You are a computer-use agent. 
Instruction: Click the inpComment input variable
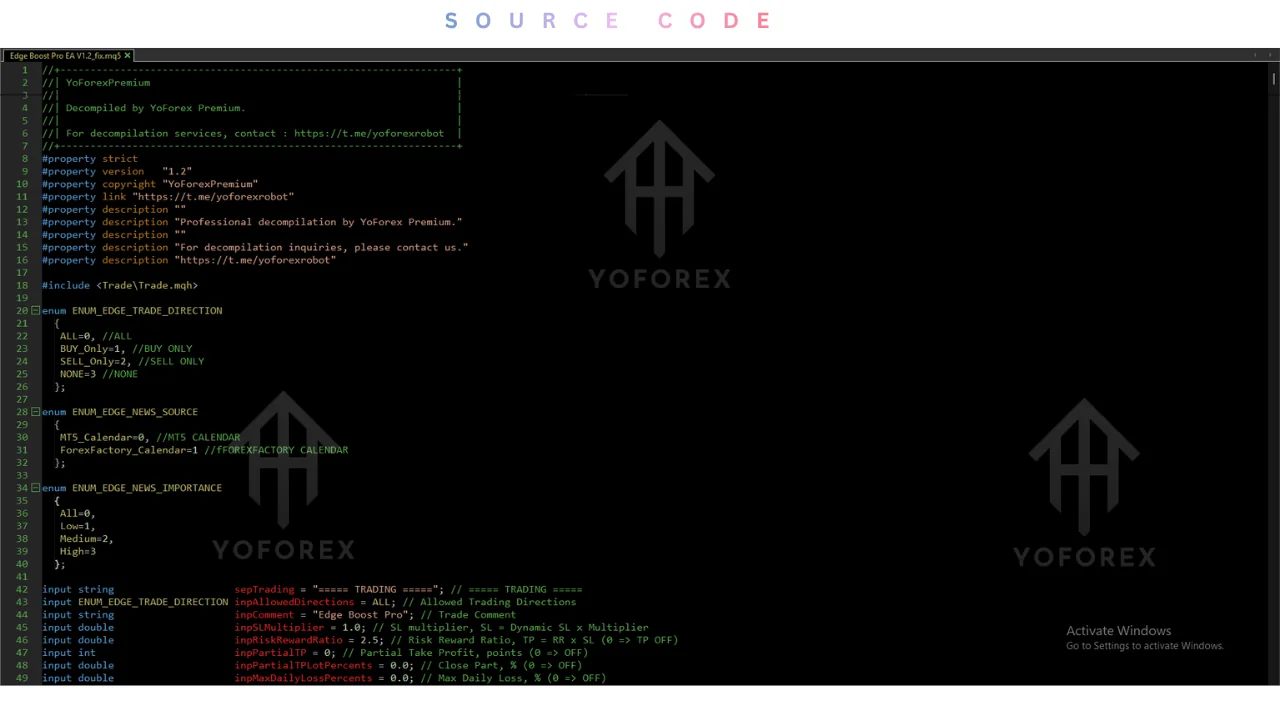tap(265, 615)
